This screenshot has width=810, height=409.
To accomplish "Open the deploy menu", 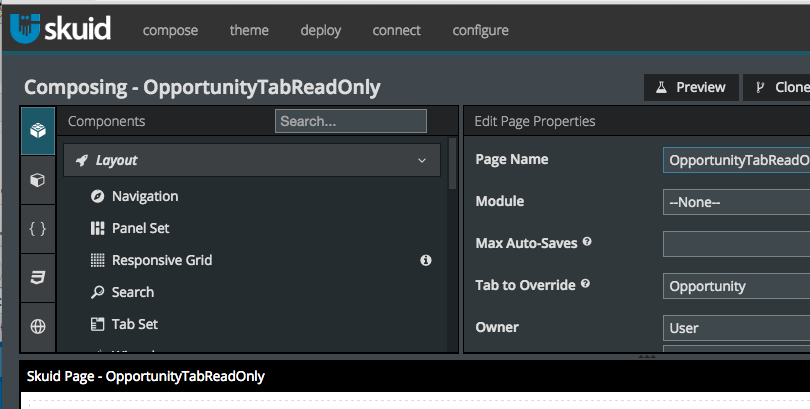I will click(x=320, y=30).
